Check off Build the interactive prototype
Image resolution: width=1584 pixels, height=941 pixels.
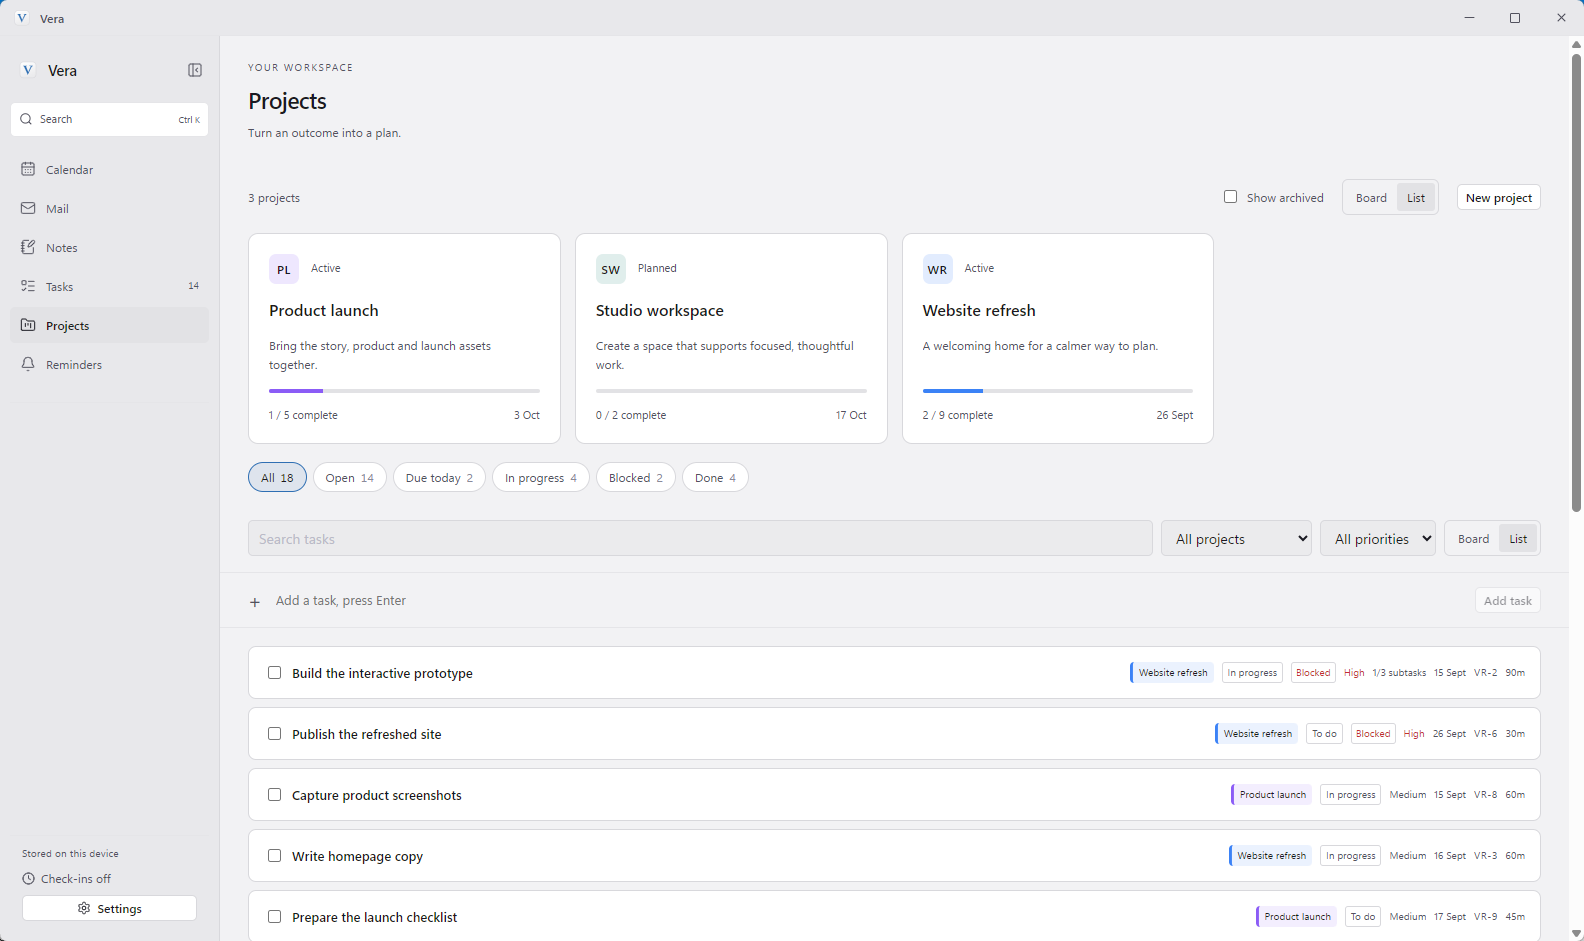pos(275,673)
